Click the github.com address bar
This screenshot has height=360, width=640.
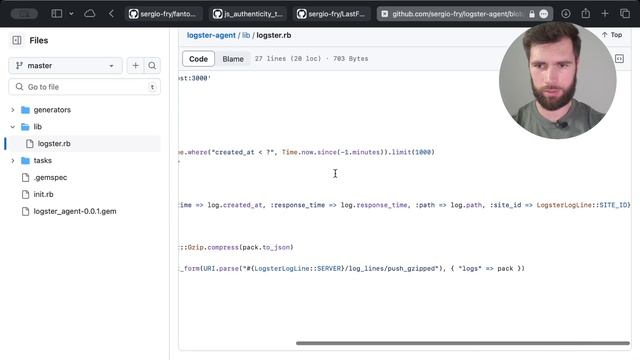tap(457, 14)
